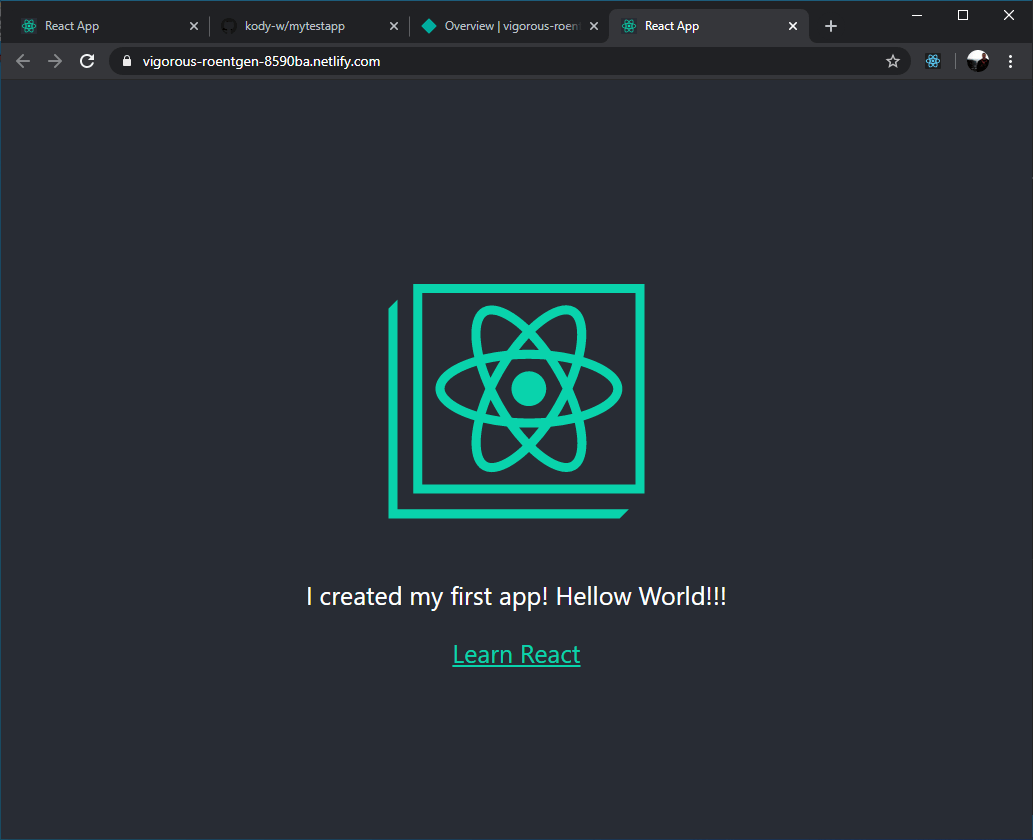Viewport: 1033px width, 840px height.
Task: Open Chrome's three-dot menu
Action: click(1011, 61)
